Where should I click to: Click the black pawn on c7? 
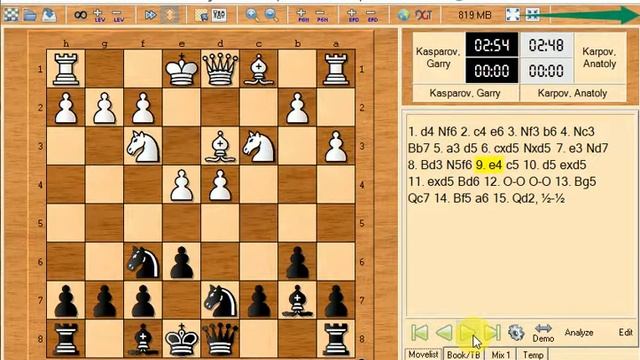(259, 301)
